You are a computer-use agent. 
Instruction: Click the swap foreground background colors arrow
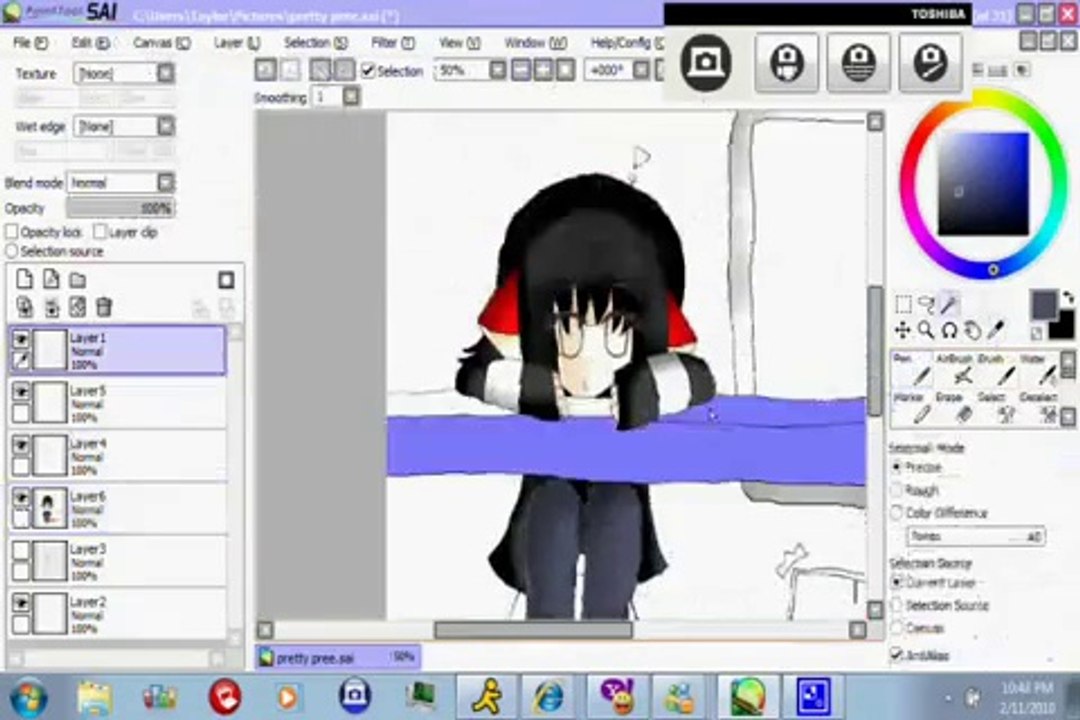point(1068,297)
